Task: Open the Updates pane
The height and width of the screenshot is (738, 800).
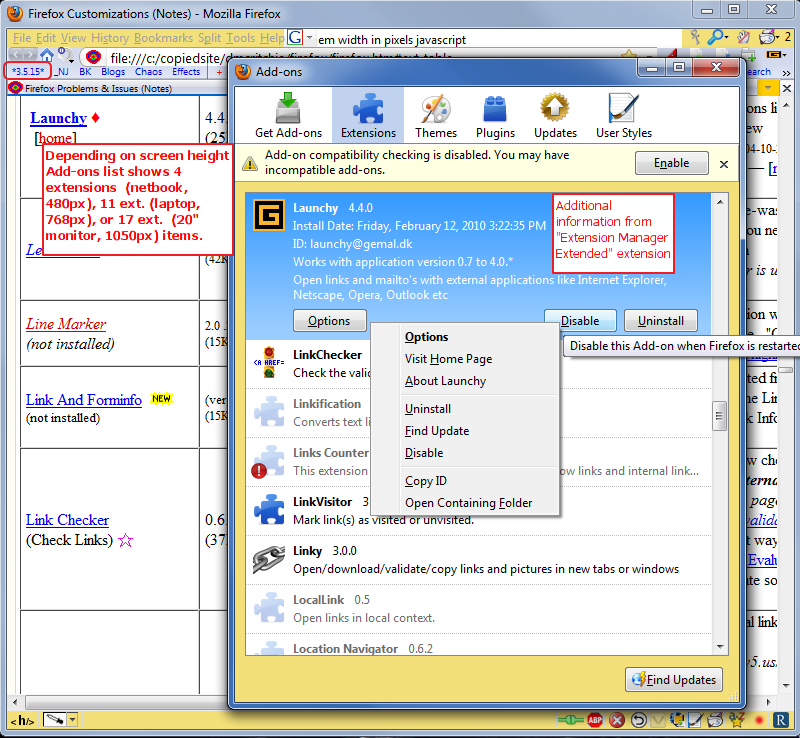Action: tap(555, 116)
